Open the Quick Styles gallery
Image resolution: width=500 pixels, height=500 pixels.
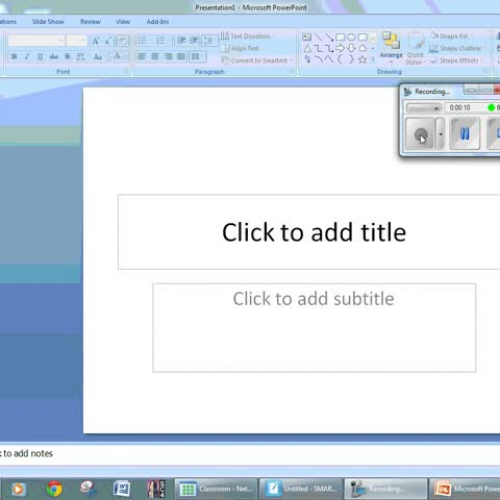(x=415, y=48)
